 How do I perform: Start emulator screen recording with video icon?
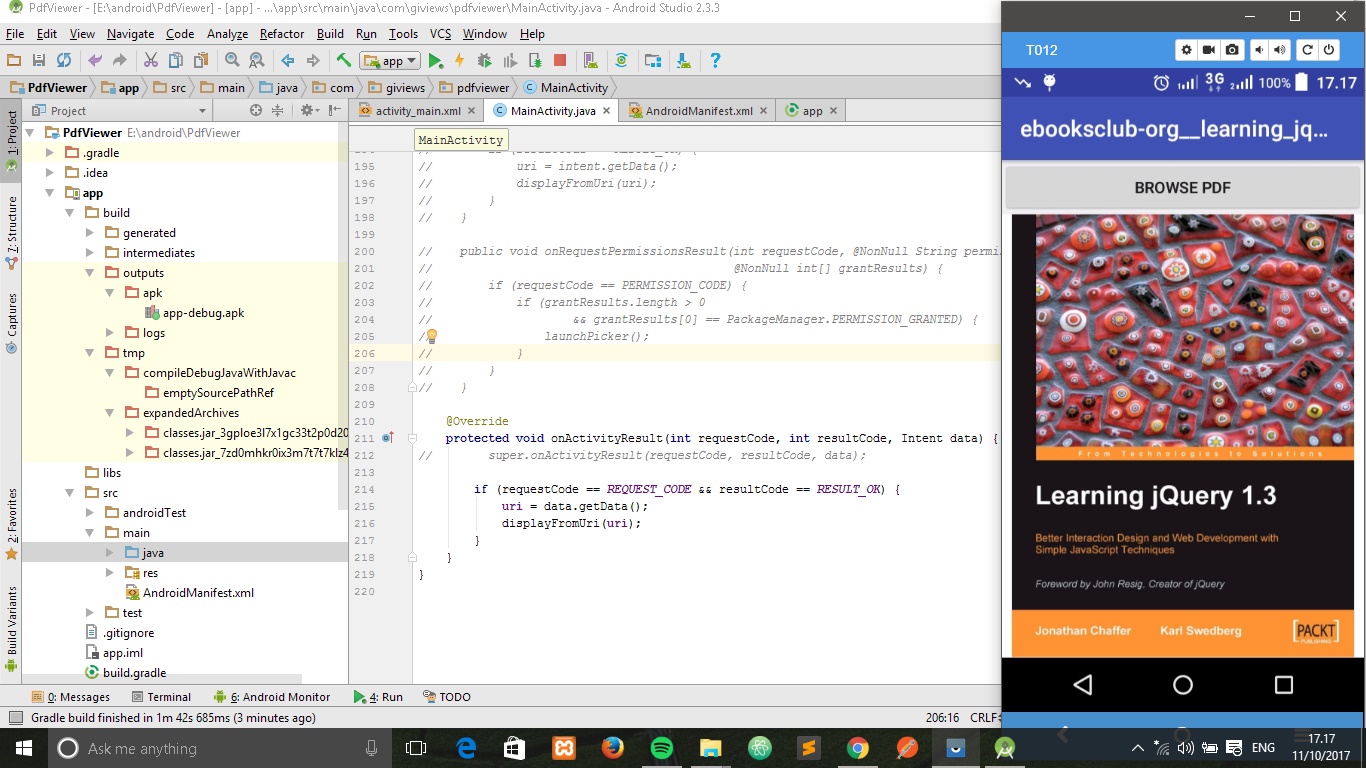click(x=1209, y=50)
